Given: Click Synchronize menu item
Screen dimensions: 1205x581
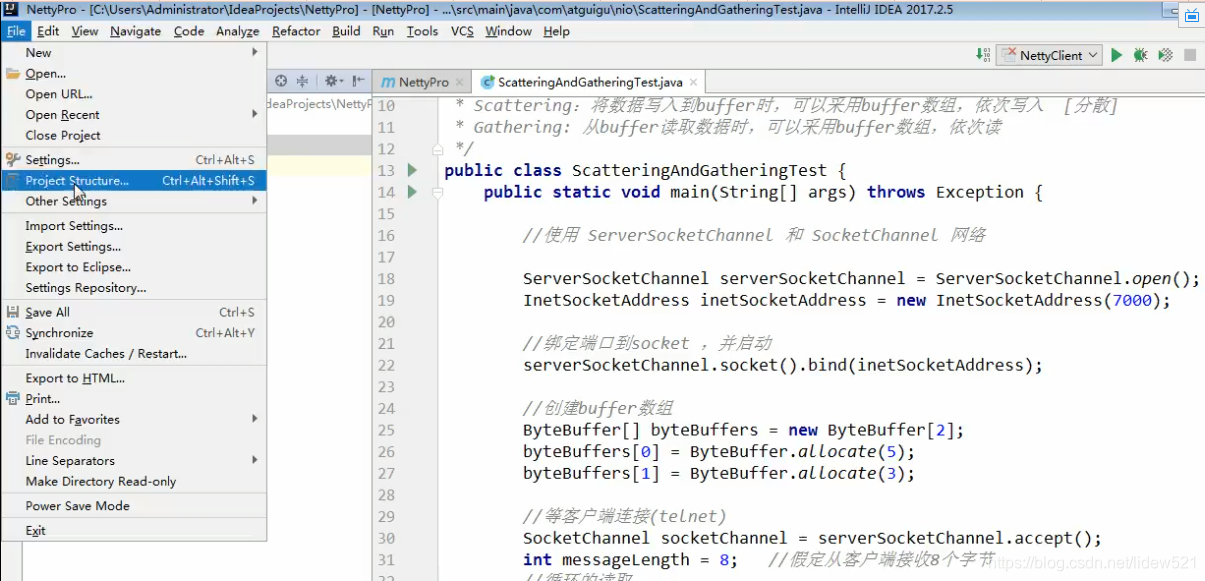Looking at the screenshot, I should pos(134,333).
